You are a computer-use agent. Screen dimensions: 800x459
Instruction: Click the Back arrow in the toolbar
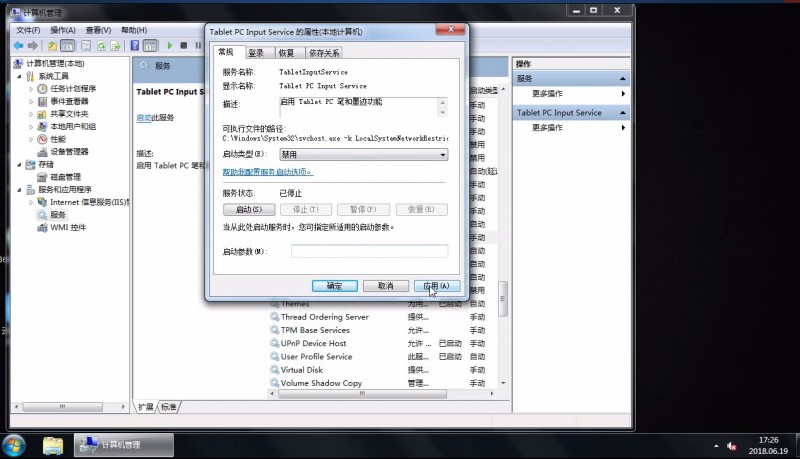(x=18, y=46)
